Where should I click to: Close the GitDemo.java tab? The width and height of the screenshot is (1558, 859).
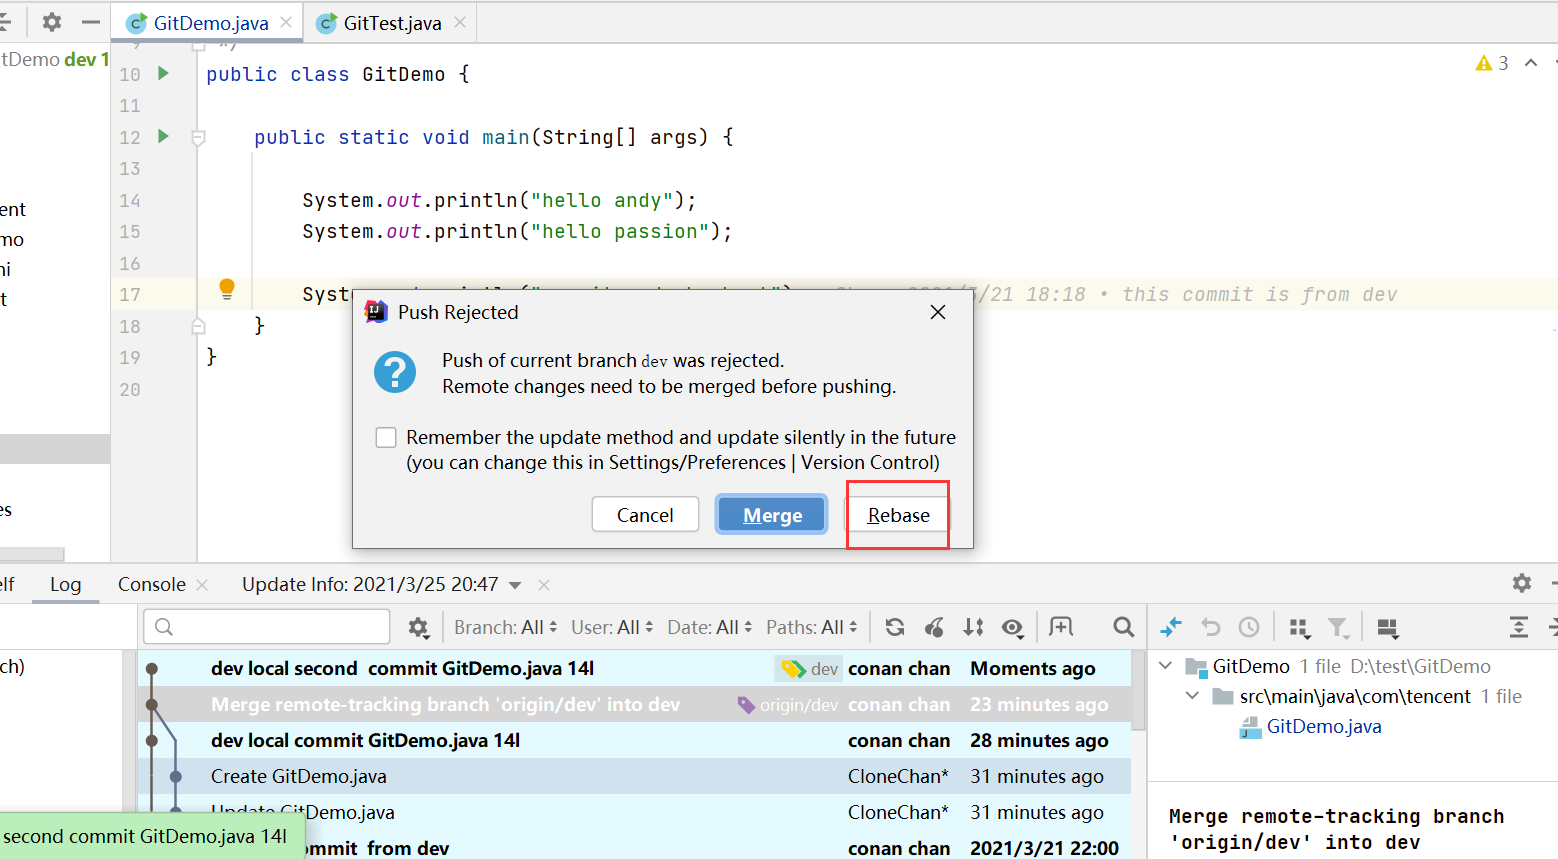(x=286, y=22)
